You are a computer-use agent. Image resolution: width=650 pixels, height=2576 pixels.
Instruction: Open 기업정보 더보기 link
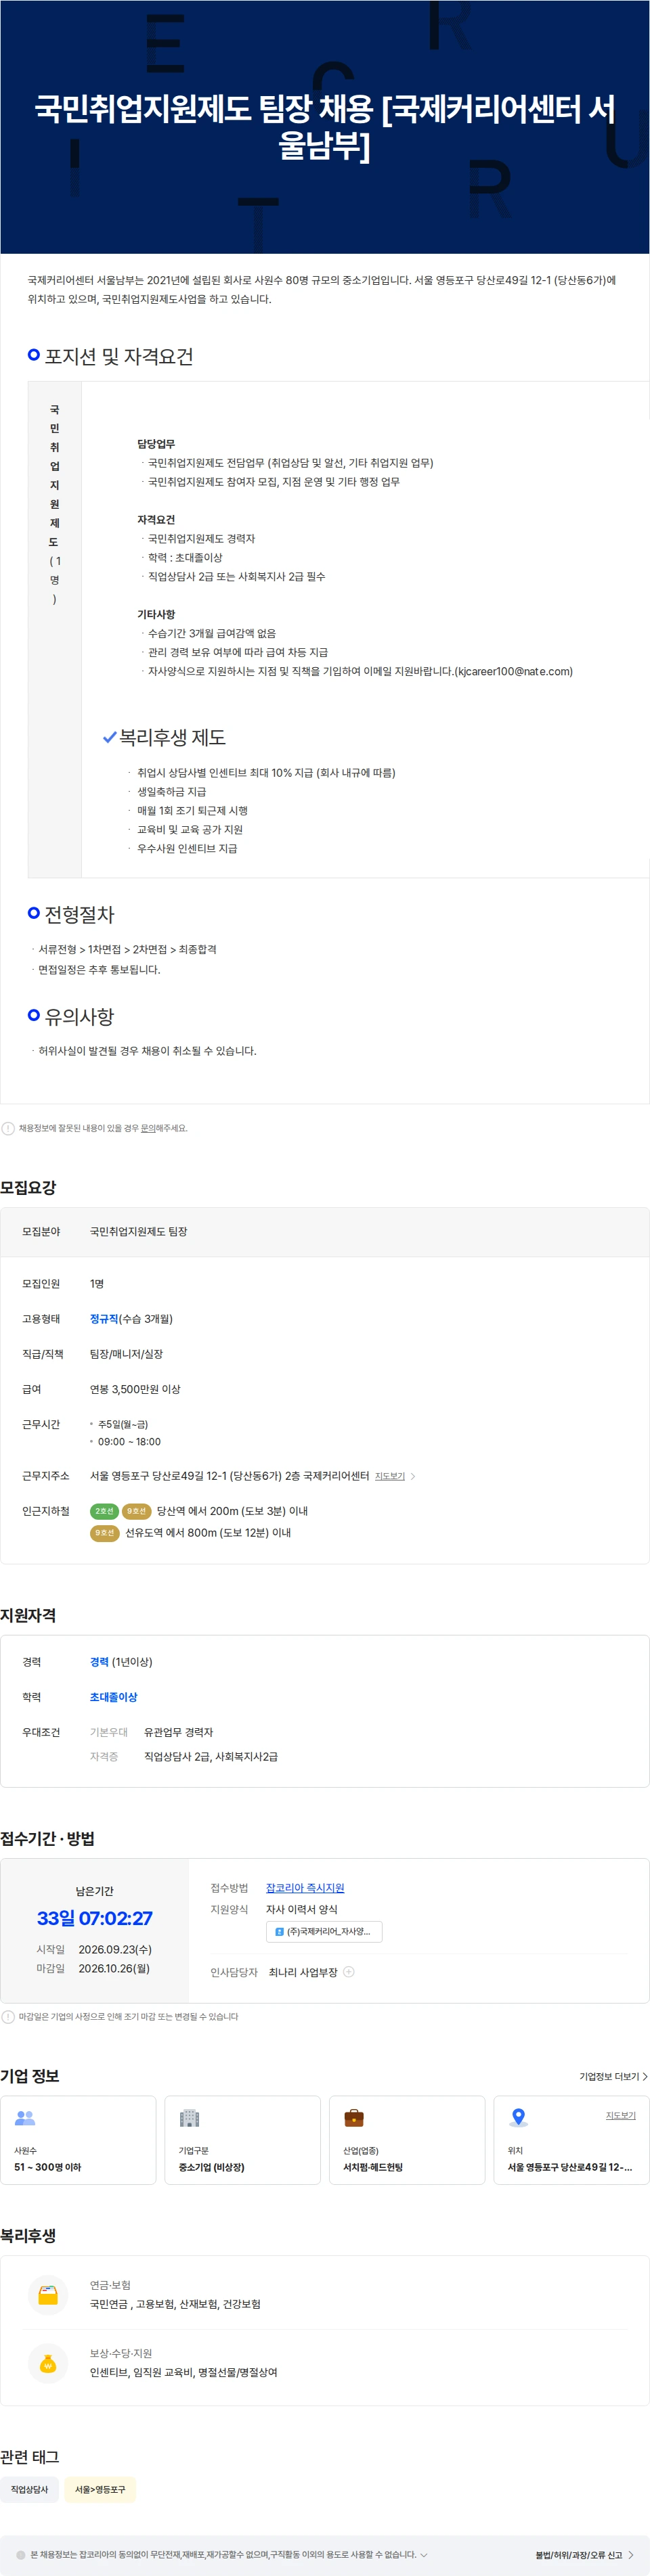[613, 2077]
